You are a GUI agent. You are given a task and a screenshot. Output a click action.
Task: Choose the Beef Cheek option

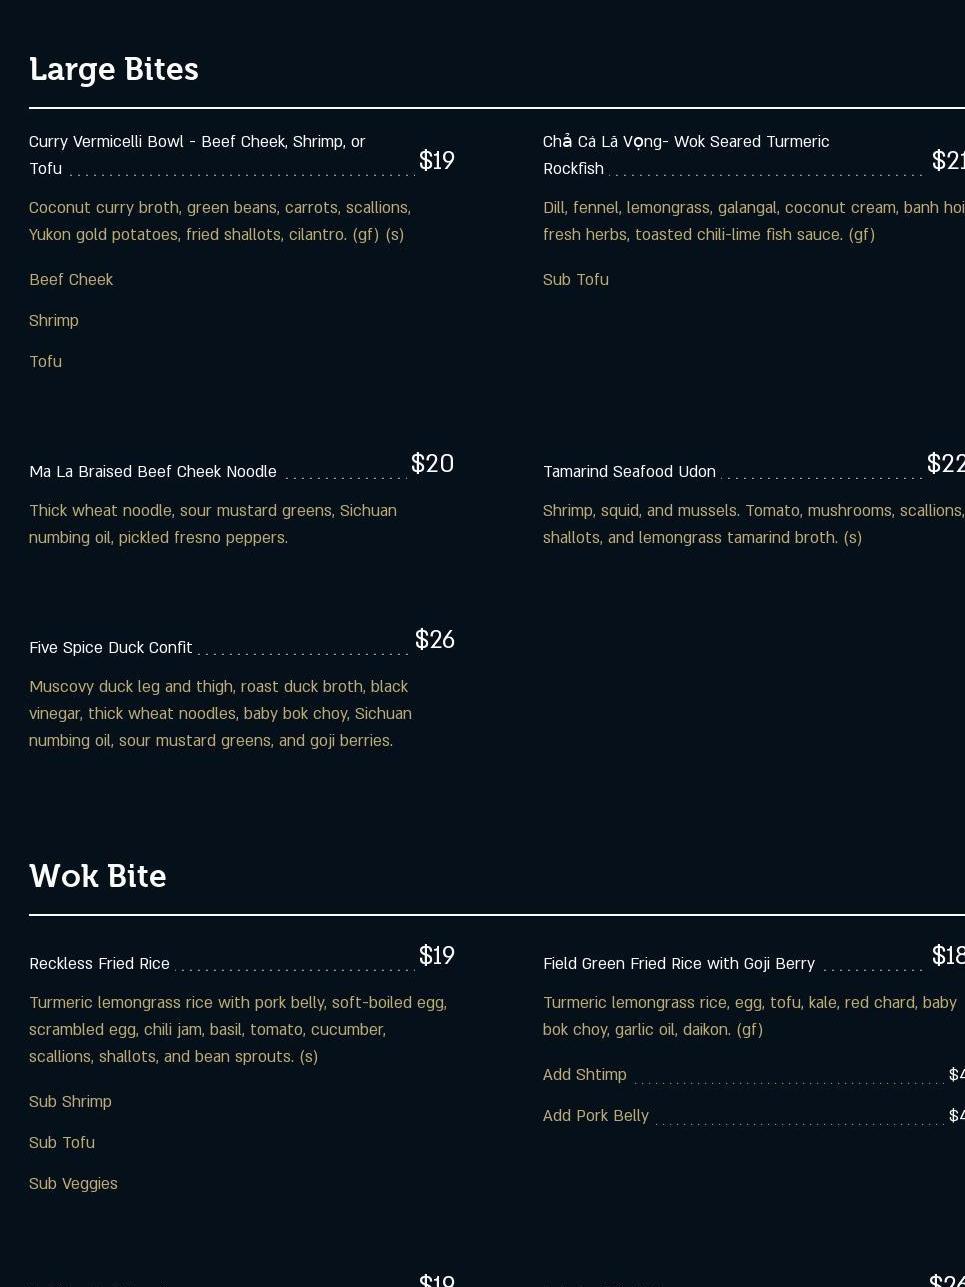pyautogui.click(x=71, y=280)
